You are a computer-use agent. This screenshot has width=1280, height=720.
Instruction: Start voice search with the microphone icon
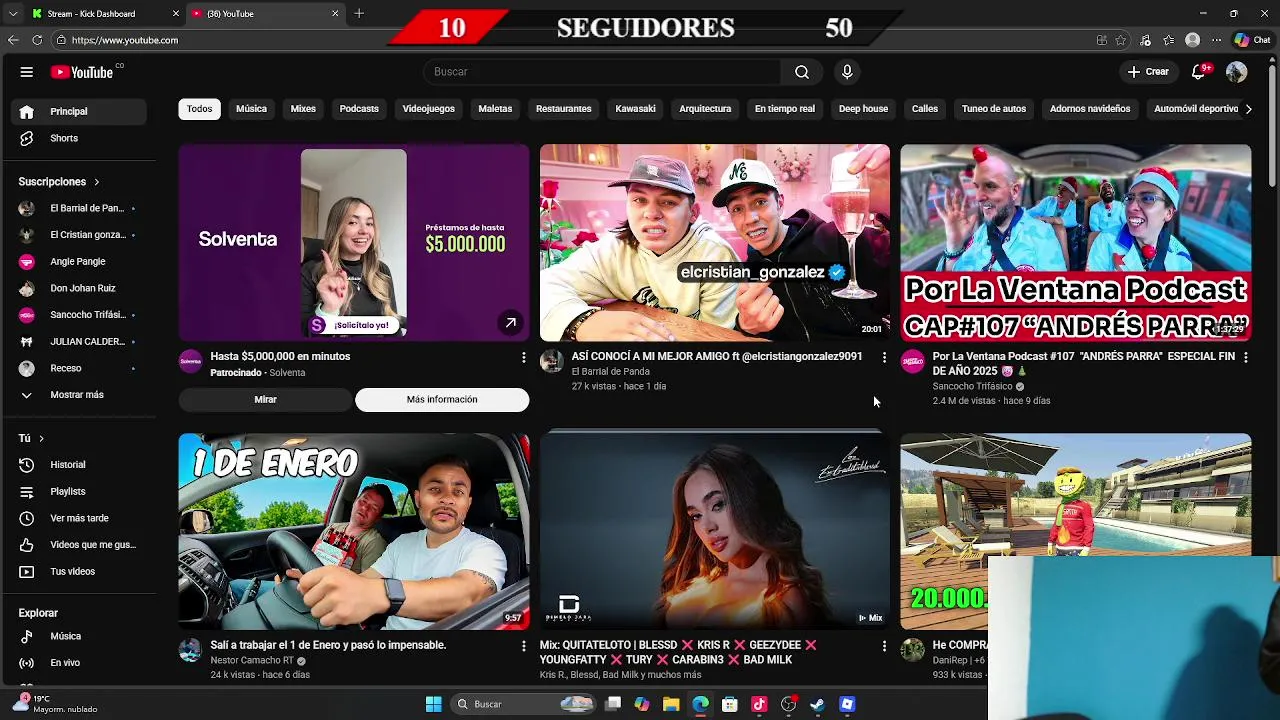pyautogui.click(x=847, y=72)
